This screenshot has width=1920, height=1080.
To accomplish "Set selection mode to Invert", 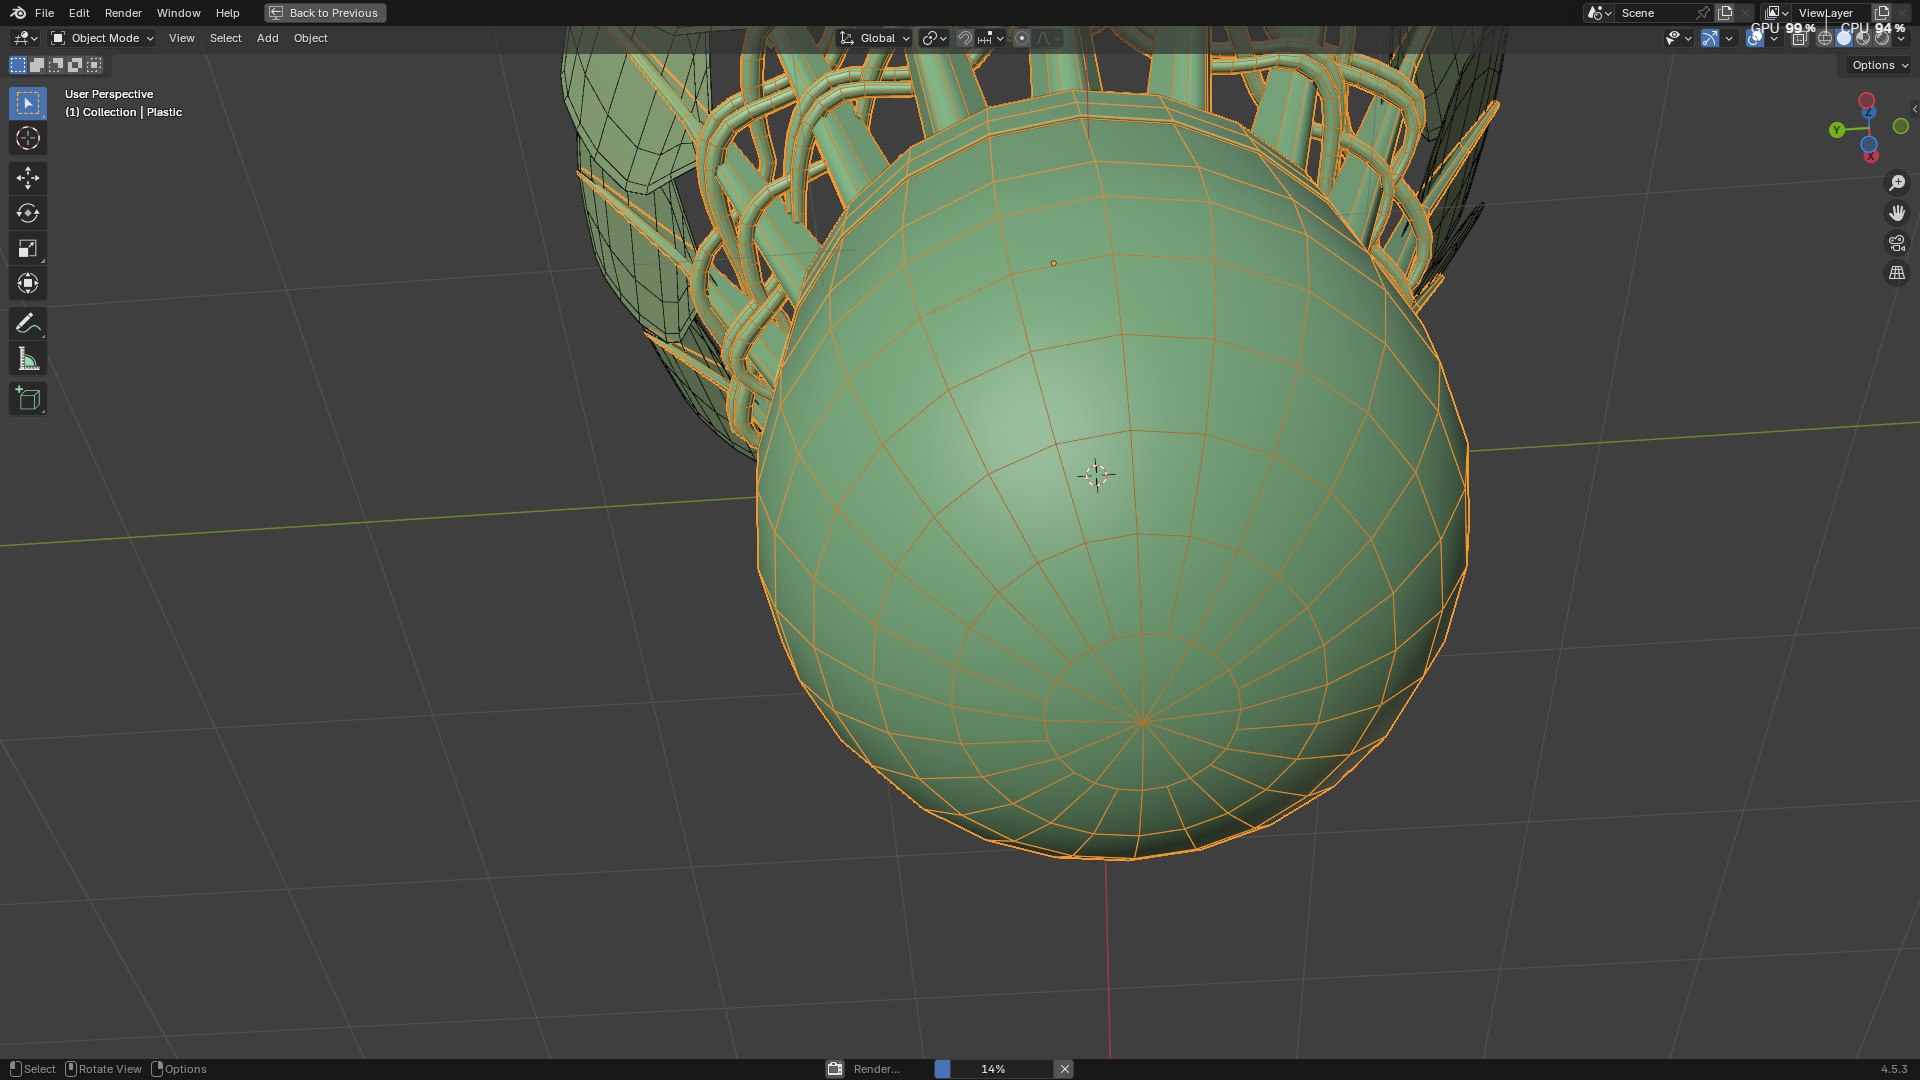I will pos(75,65).
